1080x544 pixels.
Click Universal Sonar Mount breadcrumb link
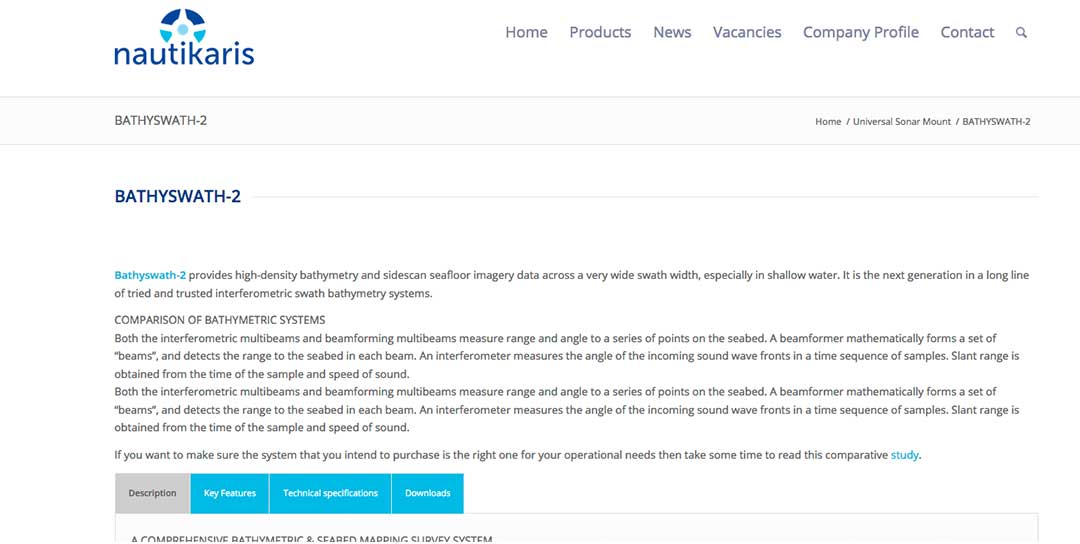pos(902,121)
